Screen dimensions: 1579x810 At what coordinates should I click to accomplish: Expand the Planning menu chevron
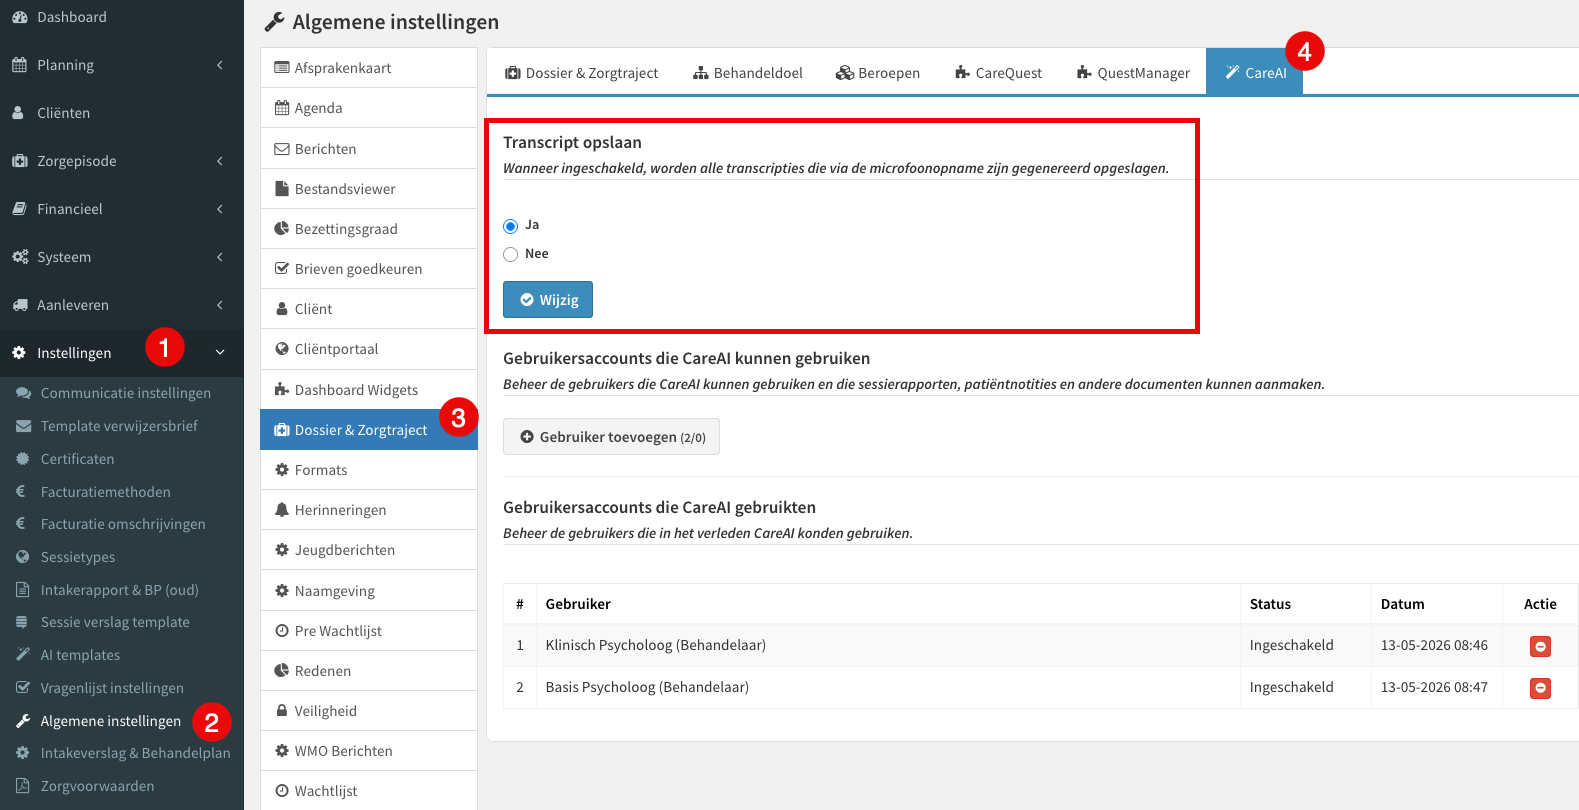pyautogui.click(x=220, y=65)
